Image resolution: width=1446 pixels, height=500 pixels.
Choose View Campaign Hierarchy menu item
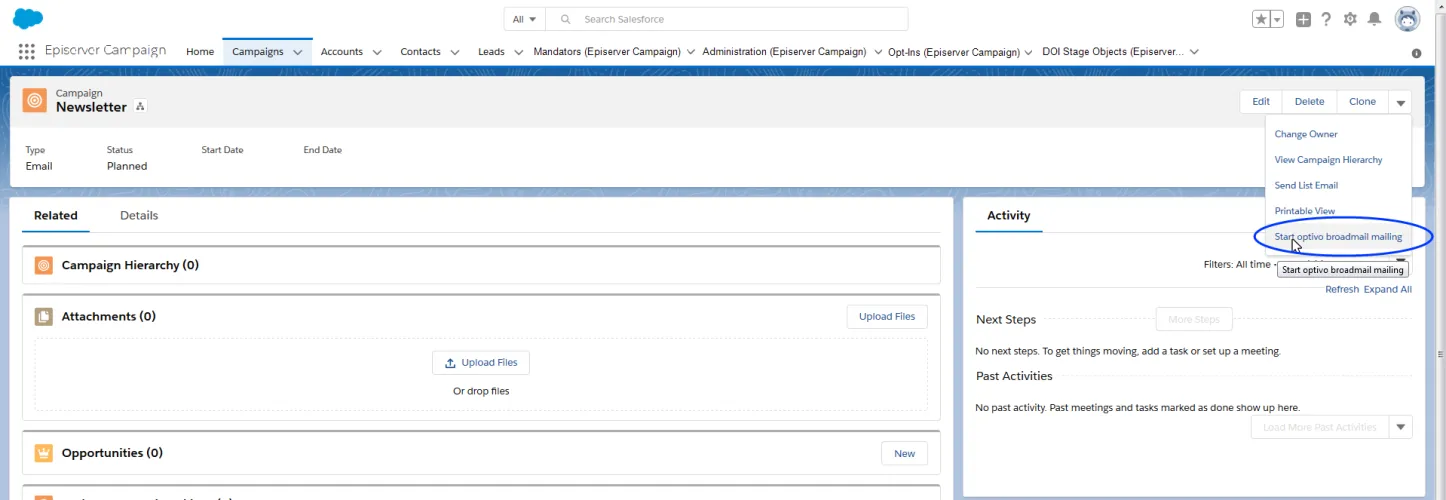coord(1328,160)
